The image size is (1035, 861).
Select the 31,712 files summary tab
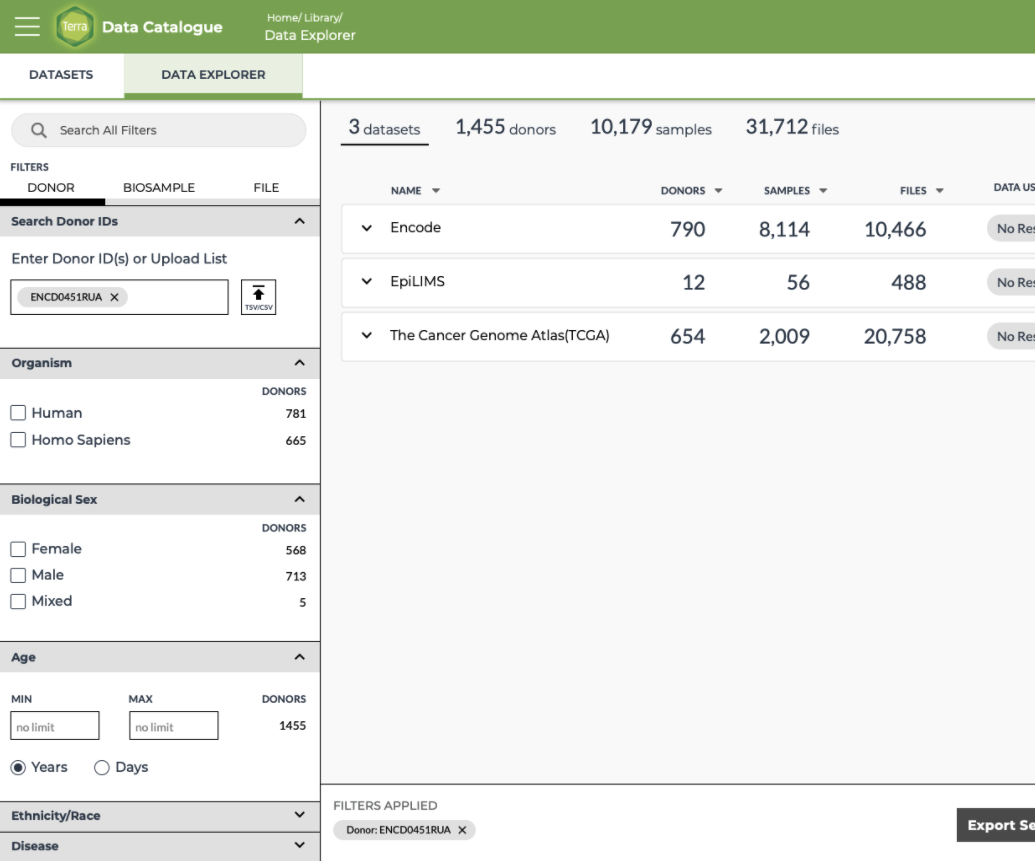[x=792, y=127]
